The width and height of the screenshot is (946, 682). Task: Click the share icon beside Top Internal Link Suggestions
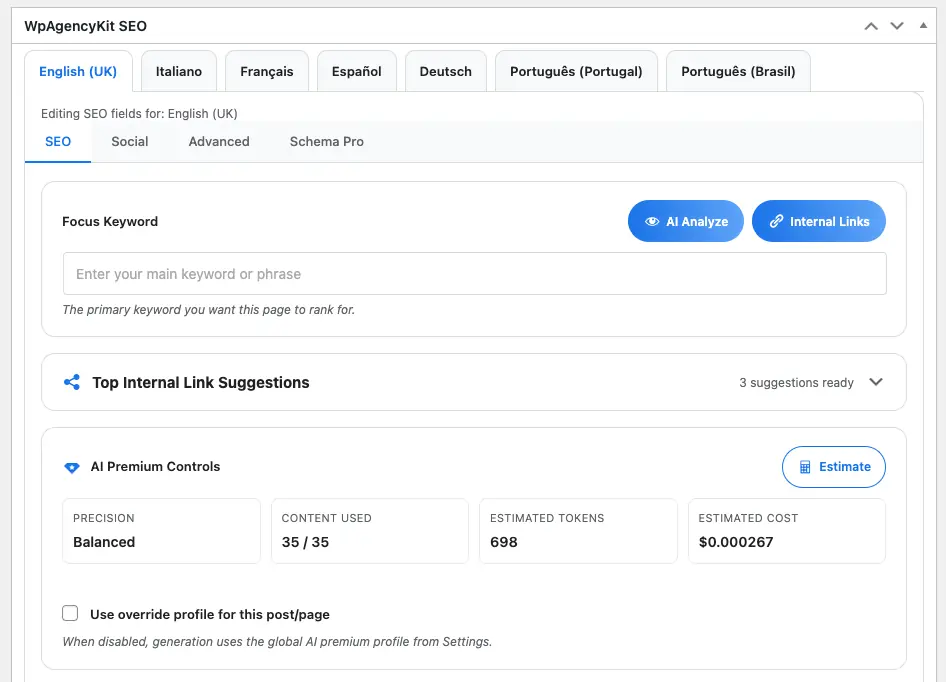[x=72, y=382]
